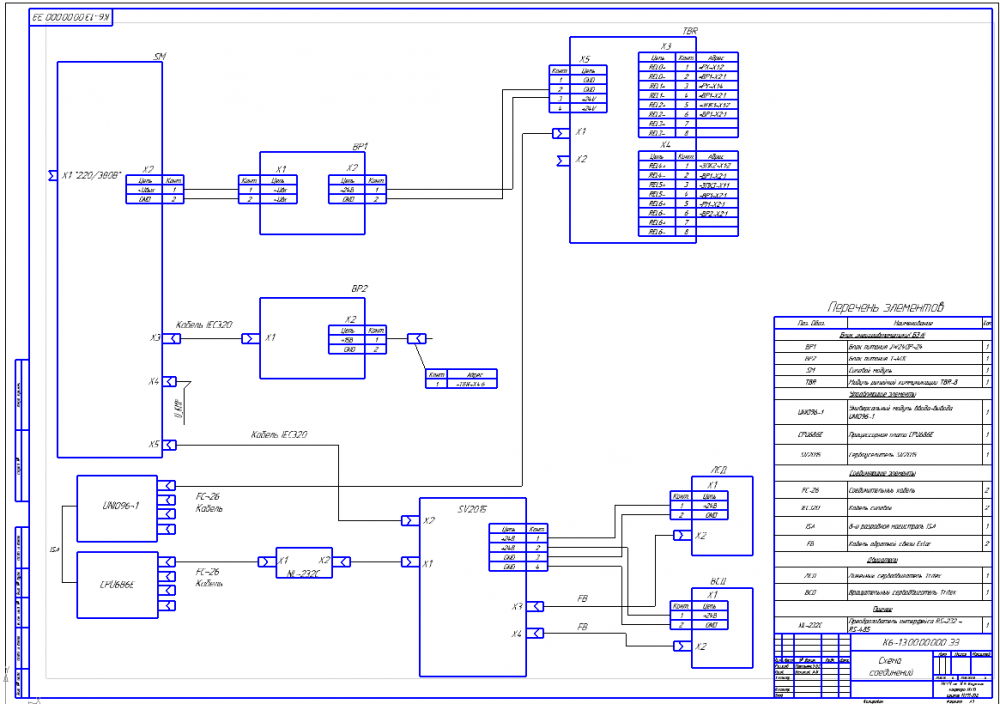The height and width of the screenshot is (704, 1000).
Task: Select the SM block label
Action: [x=160, y=57]
